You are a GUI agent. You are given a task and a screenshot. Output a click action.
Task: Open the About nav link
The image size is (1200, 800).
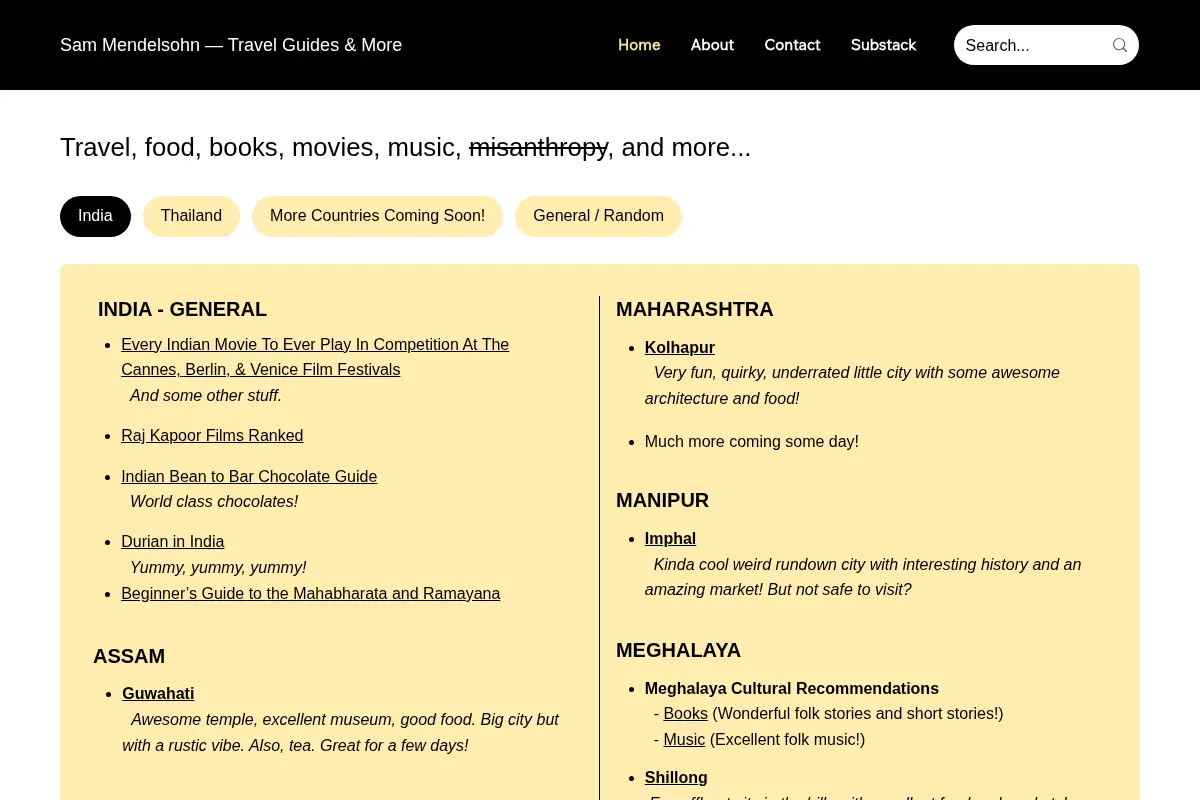click(712, 45)
